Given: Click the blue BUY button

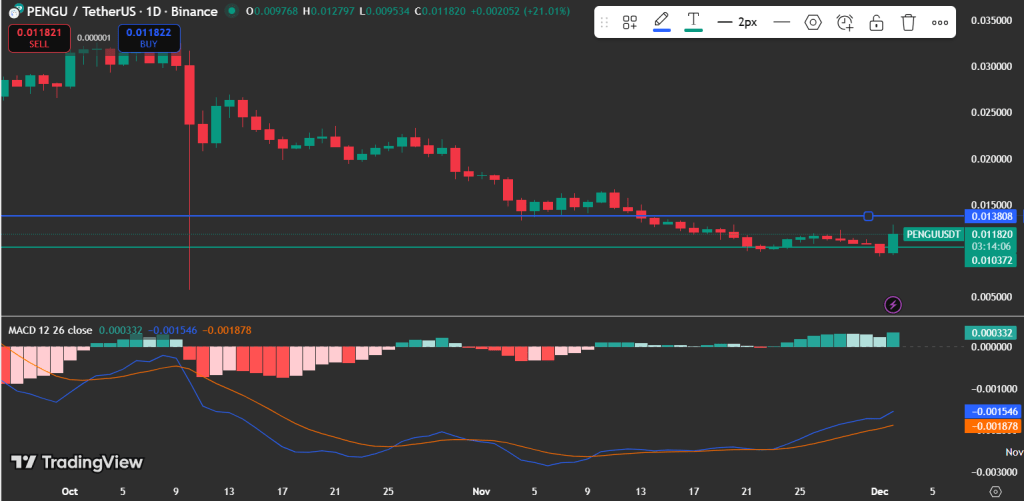Looking at the screenshot, I should point(149,38).
